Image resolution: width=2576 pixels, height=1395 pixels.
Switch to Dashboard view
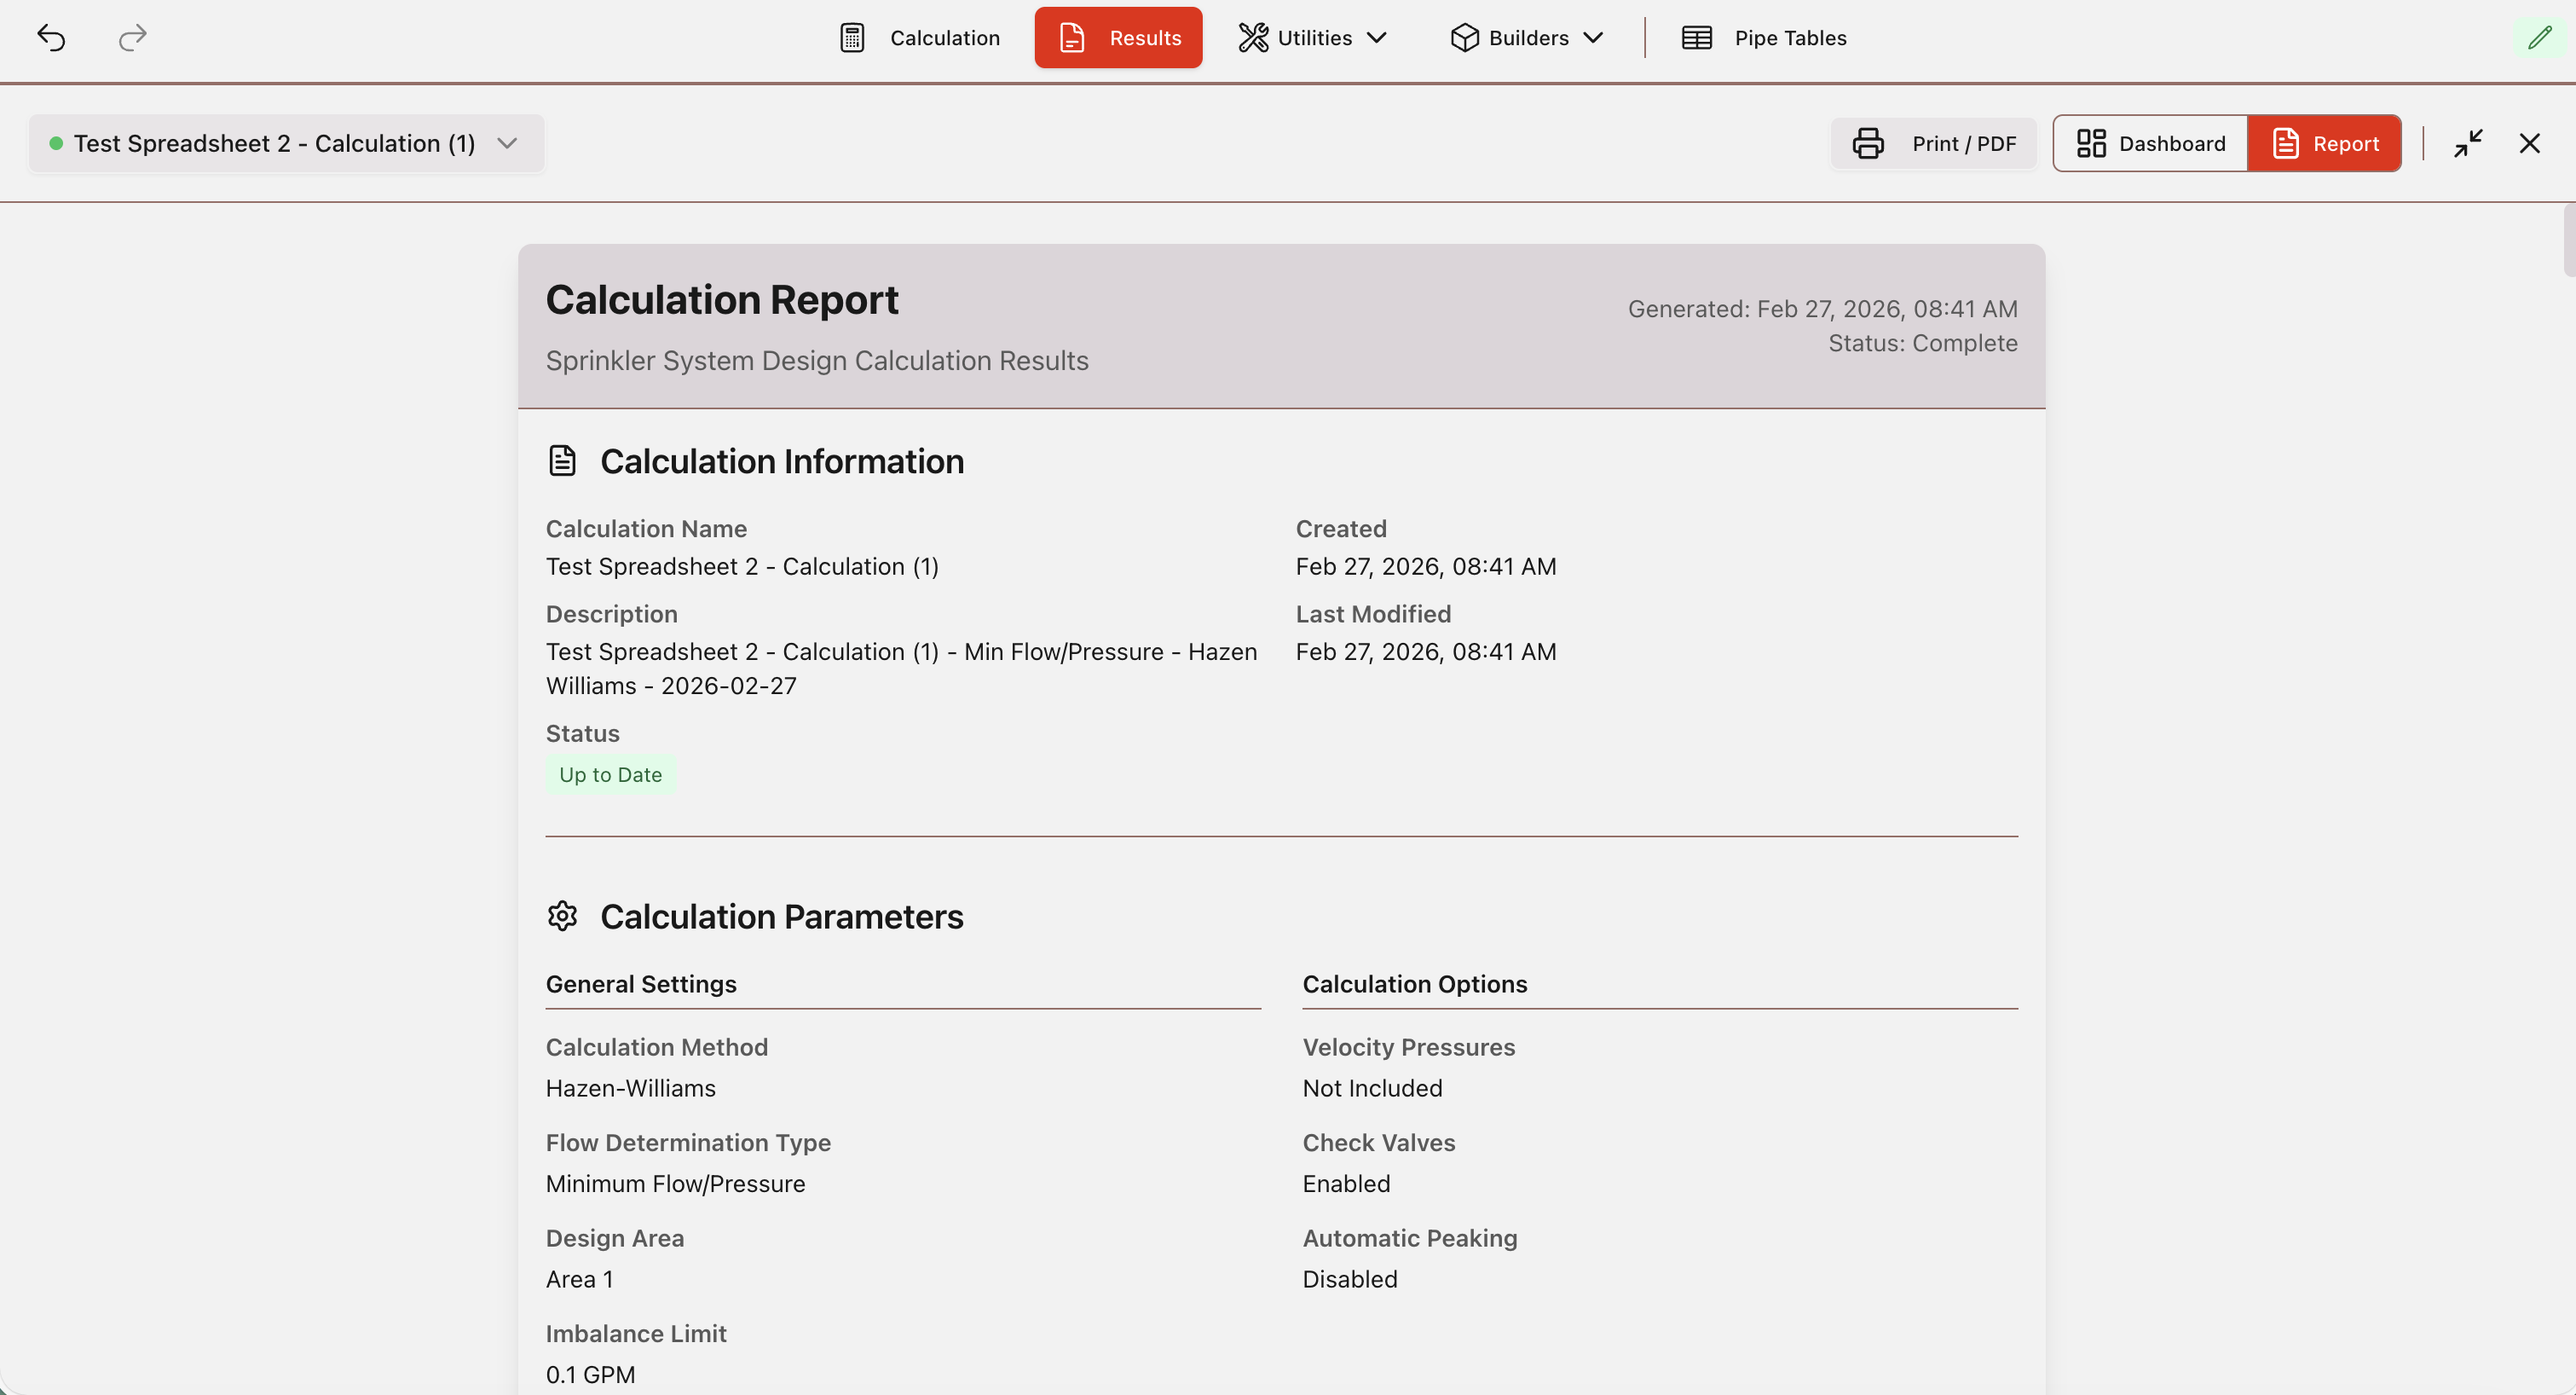tap(2151, 143)
